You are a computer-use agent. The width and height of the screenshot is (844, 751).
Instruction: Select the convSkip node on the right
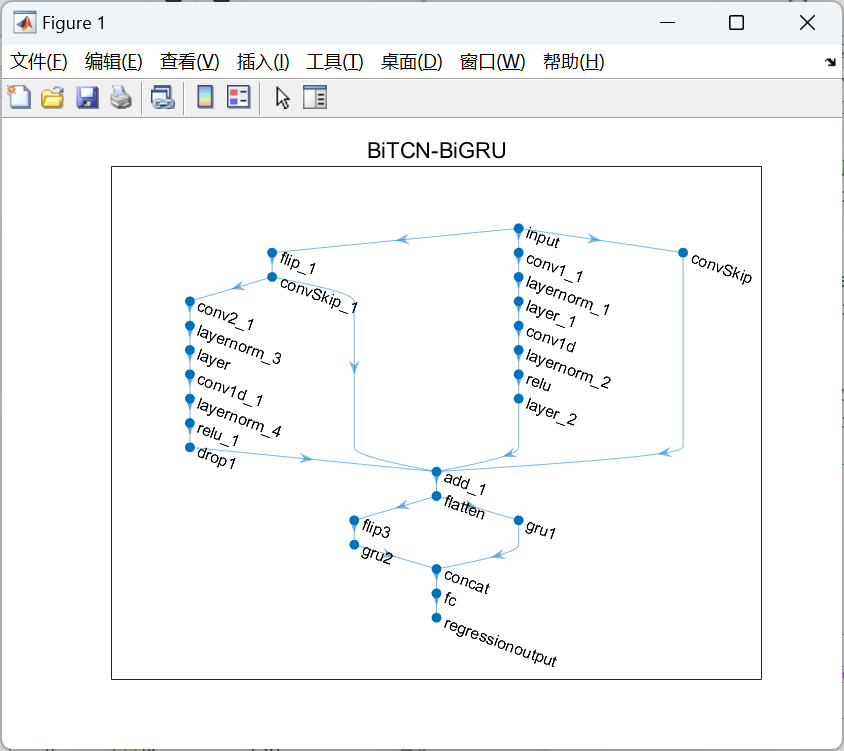click(x=682, y=253)
